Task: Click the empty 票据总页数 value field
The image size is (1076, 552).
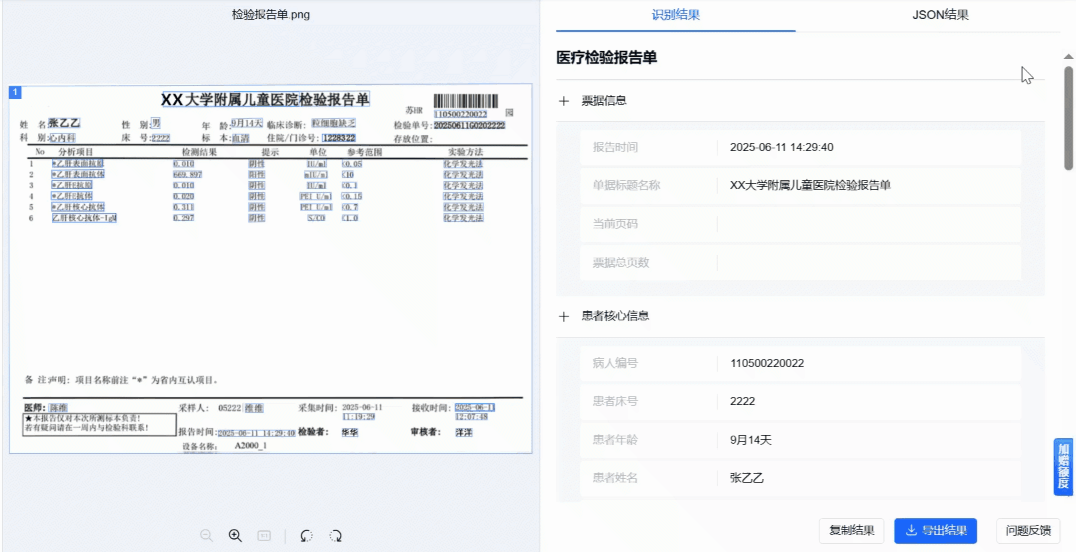Action: tap(869, 262)
